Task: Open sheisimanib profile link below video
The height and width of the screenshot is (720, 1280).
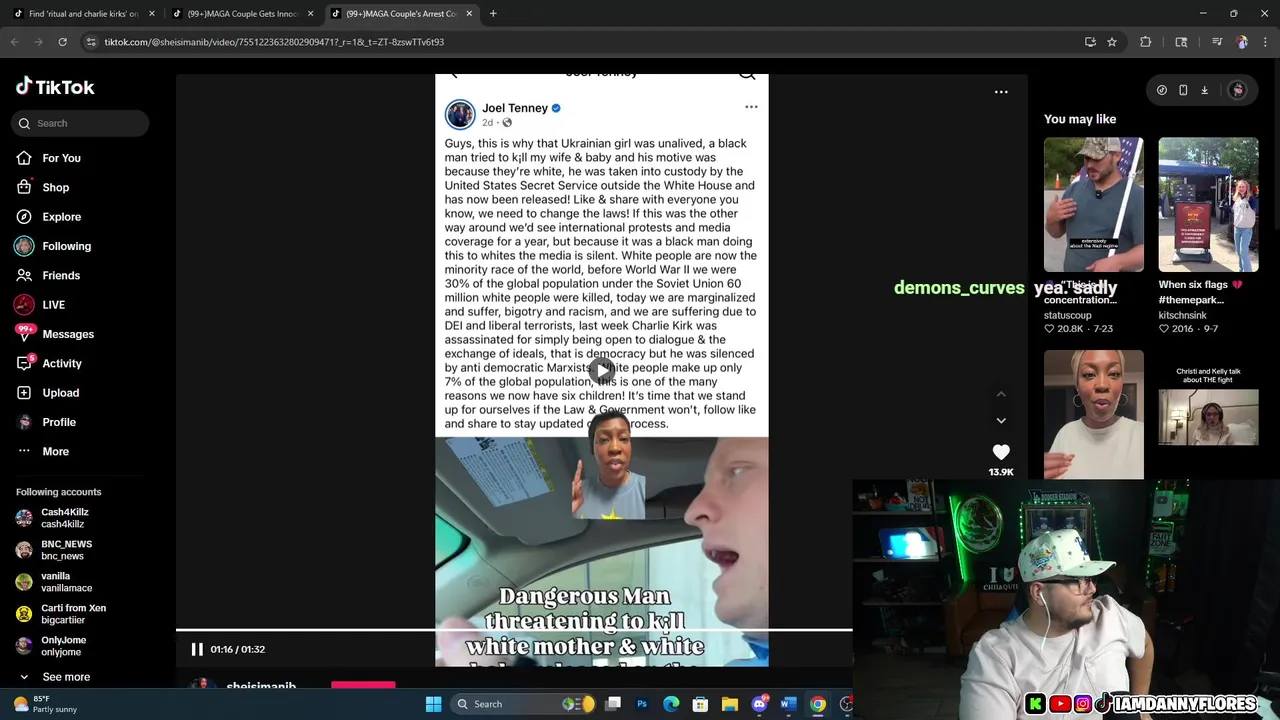Action: (x=260, y=687)
